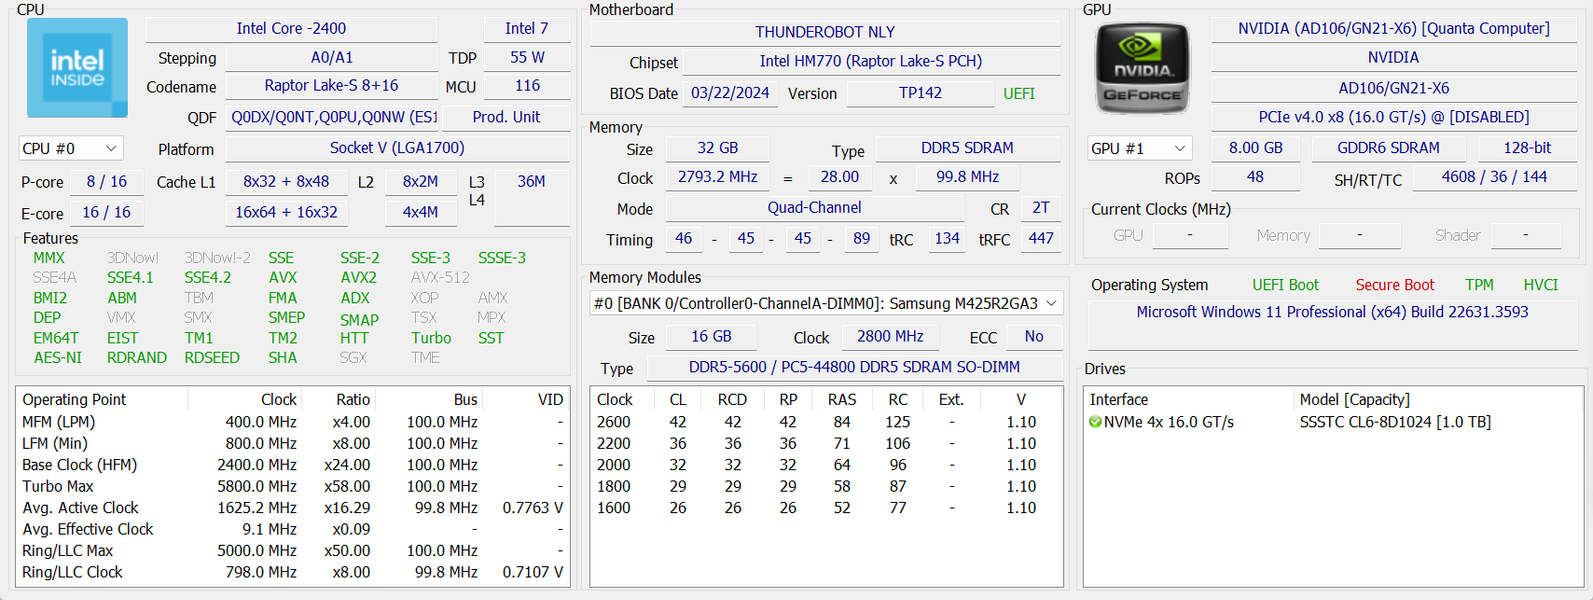The height and width of the screenshot is (600, 1593).
Task: Click the BIOS Date 03/22/2024 field
Action: click(x=730, y=93)
